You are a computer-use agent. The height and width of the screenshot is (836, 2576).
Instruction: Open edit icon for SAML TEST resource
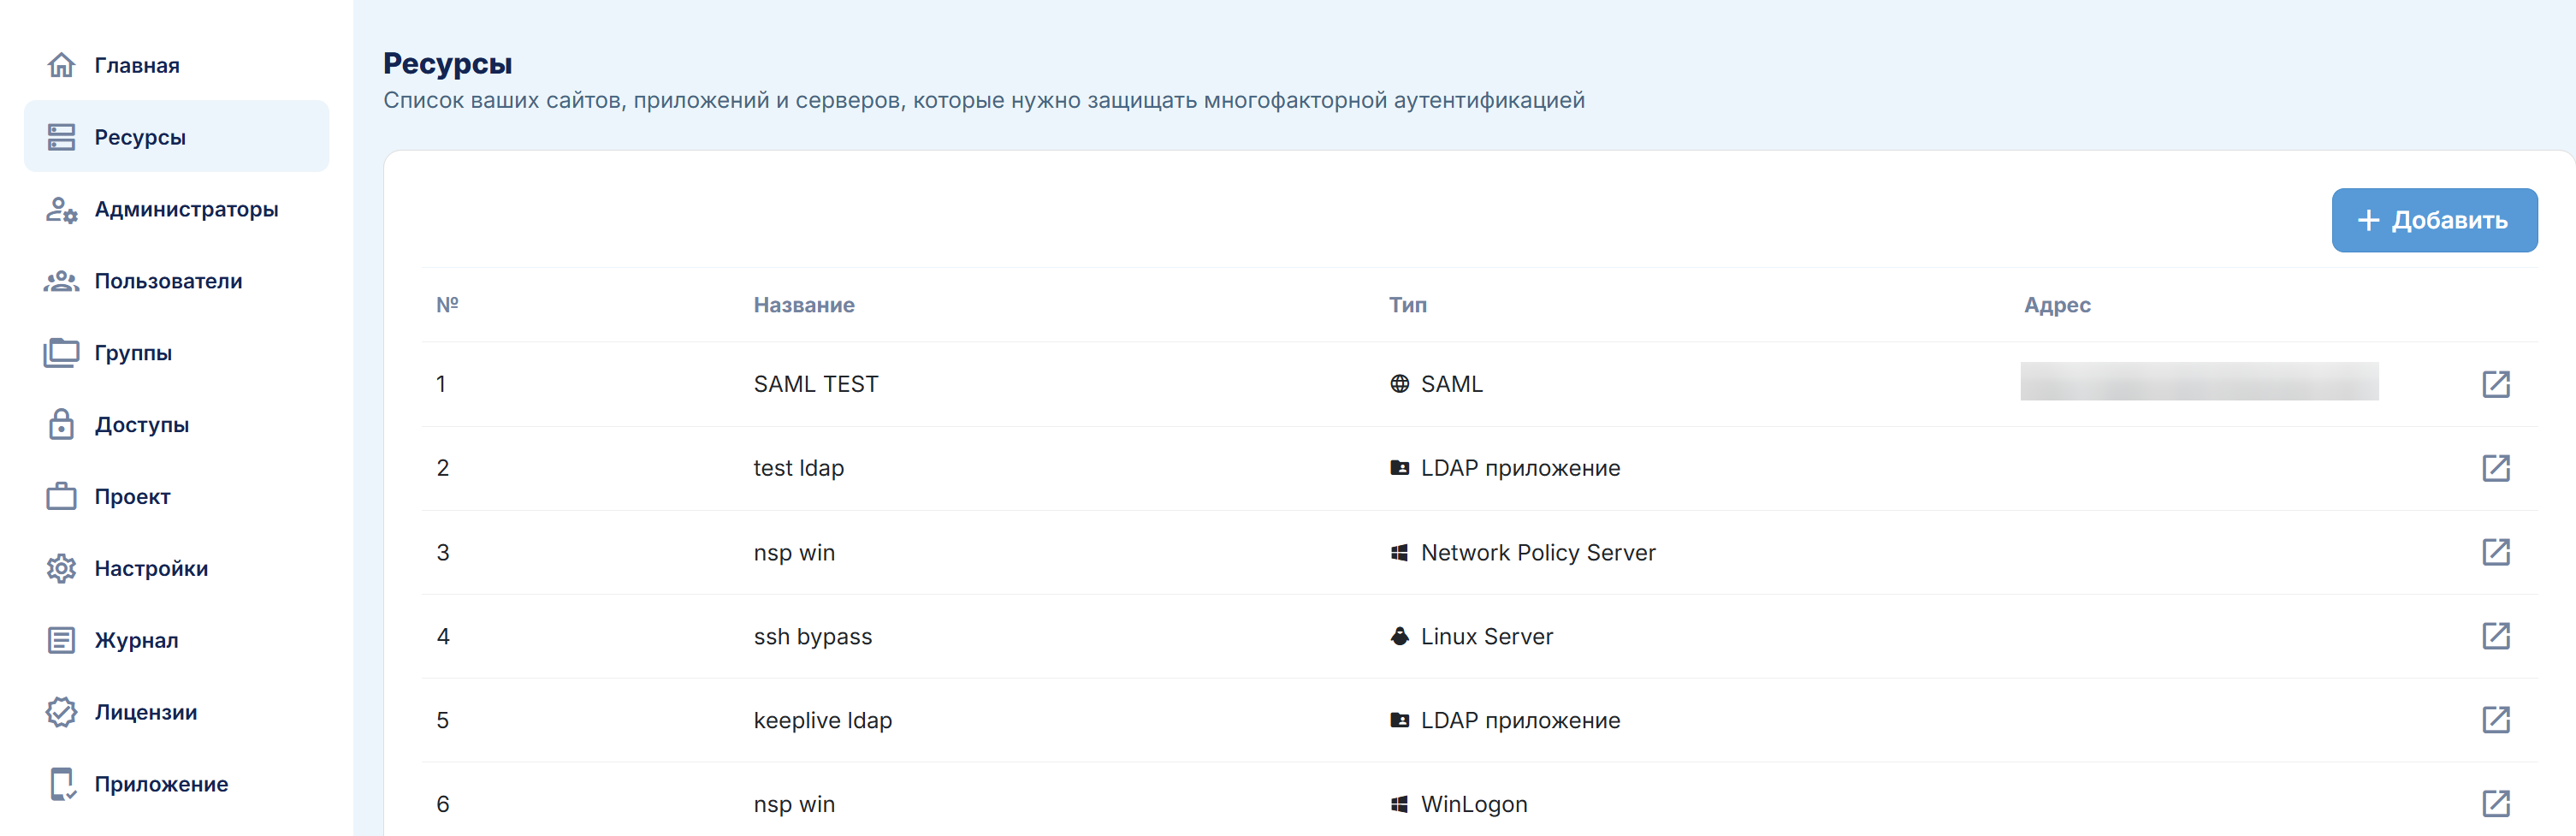pyautogui.click(x=2495, y=384)
